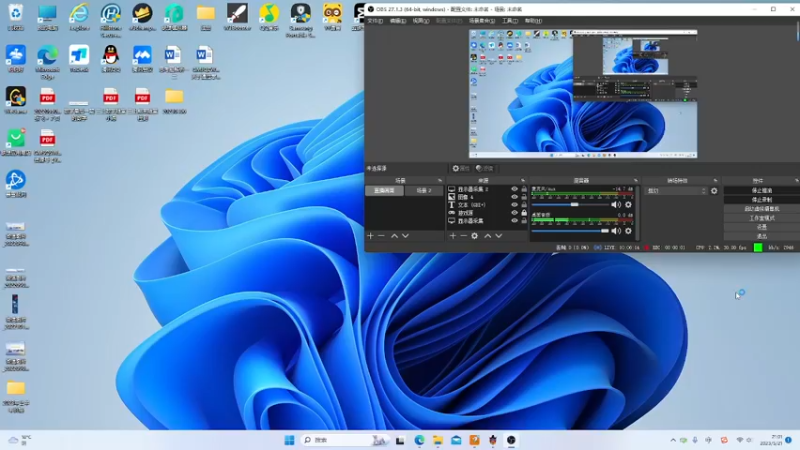Click the Windows Start button
The height and width of the screenshot is (450, 800).
[x=289, y=440]
